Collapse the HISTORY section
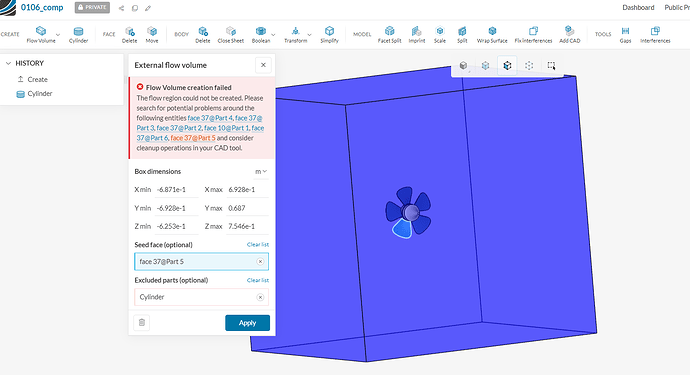This screenshot has width=690, height=375. point(8,63)
